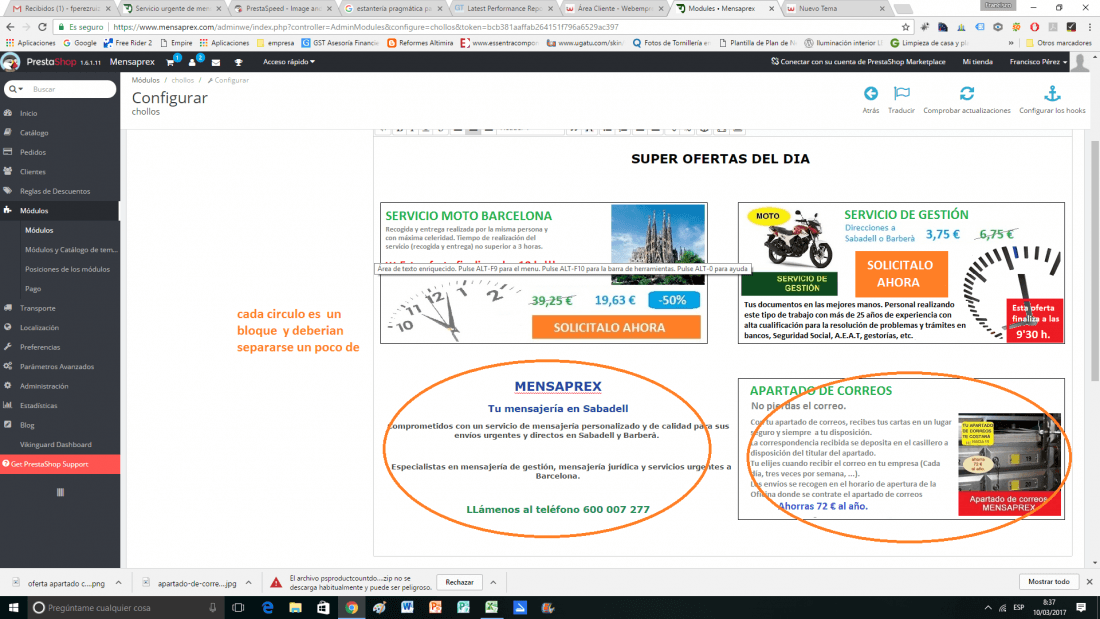
Task: Click SOLICITALO AHORA in Servicio Moto Barcelona
Action: click(x=616, y=328)
